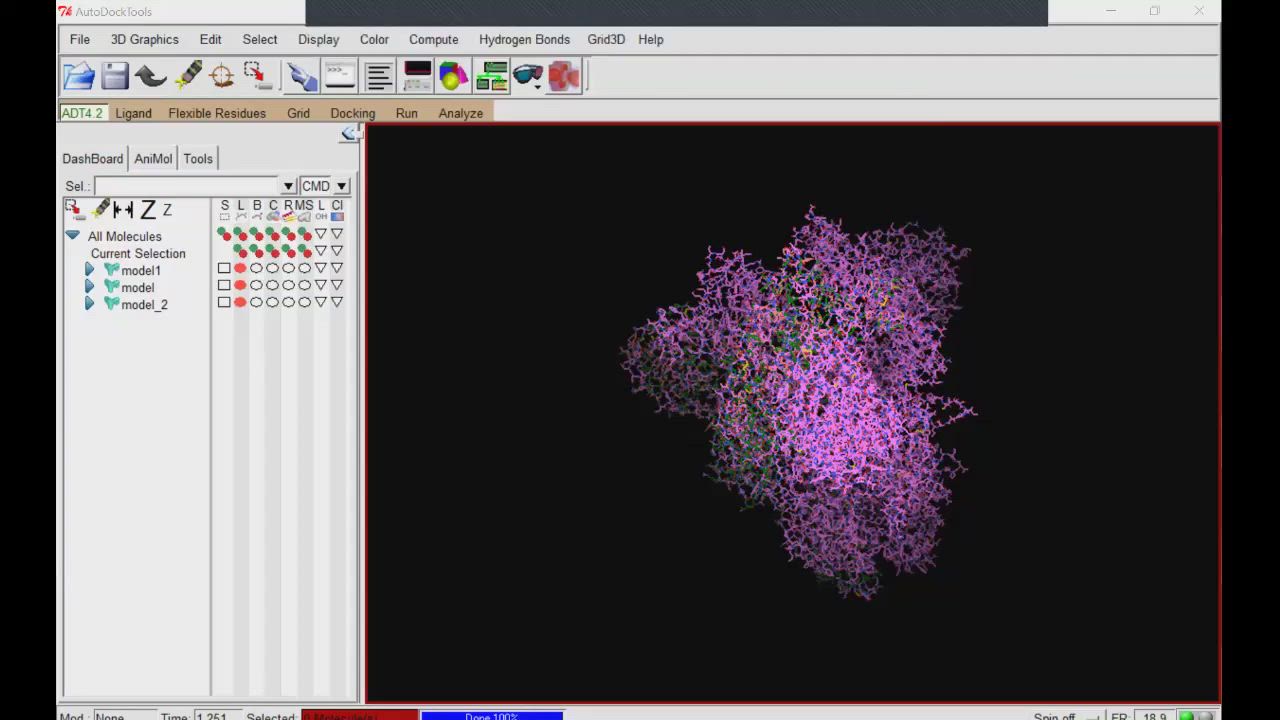1280x720 pixels.
Task: Toggle the select checkbox for model1
Action: point(224,269)
